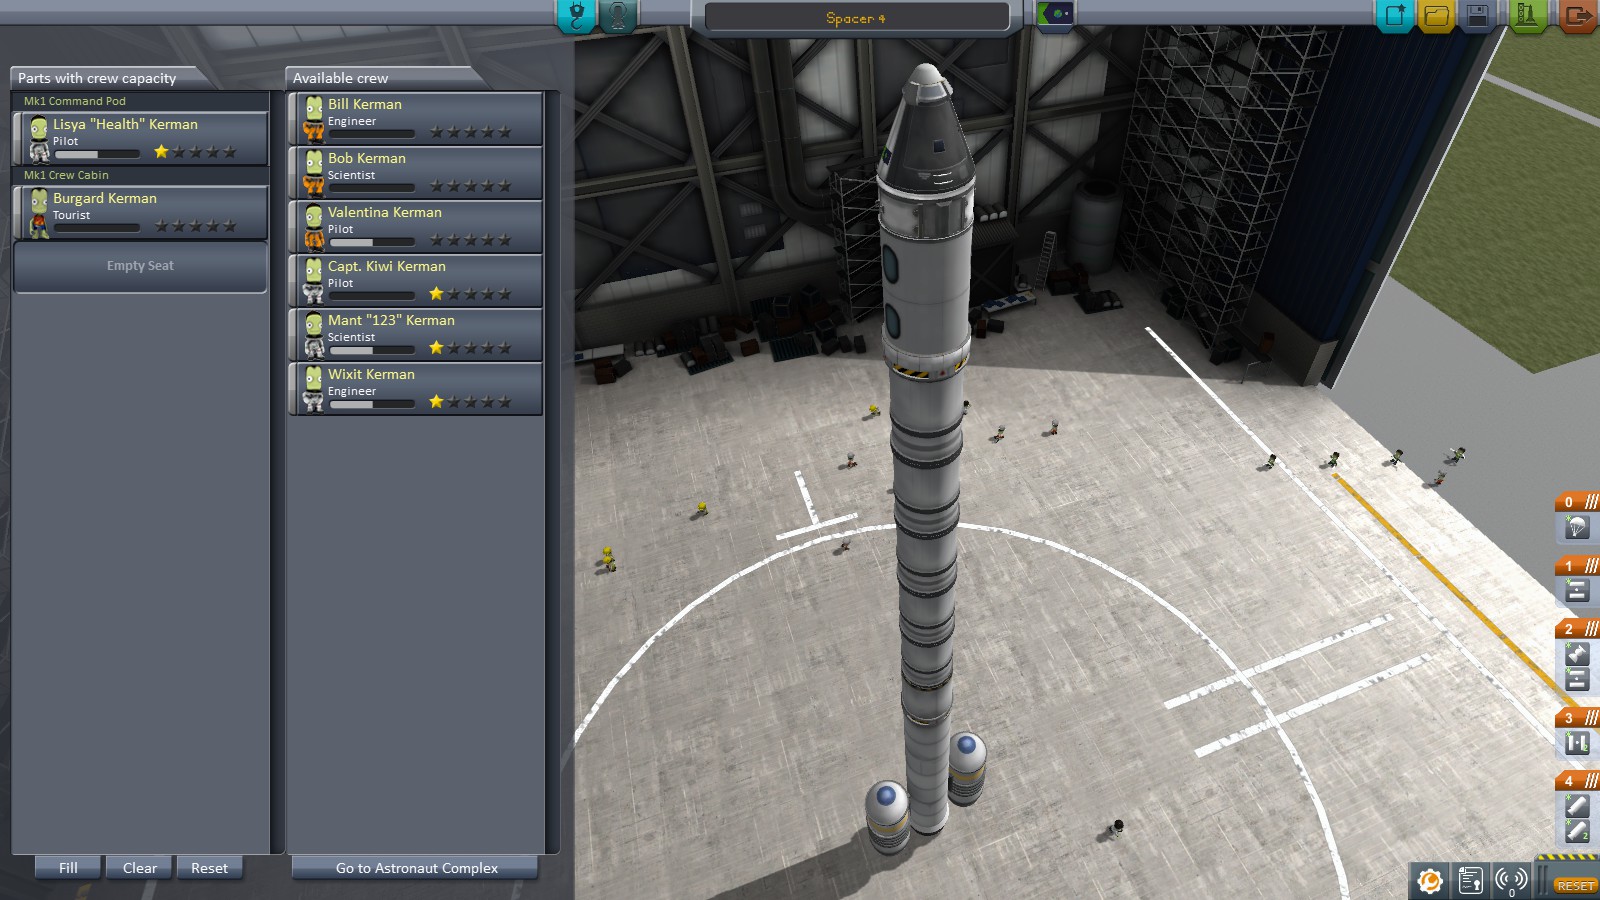Launch the vessel with the green launch icon
The width and height of the screenshot is (1600, 900).
1527,15
